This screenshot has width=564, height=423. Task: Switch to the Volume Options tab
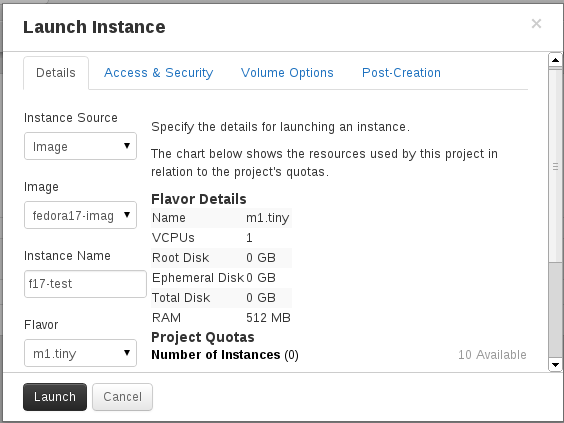(287, 73)
